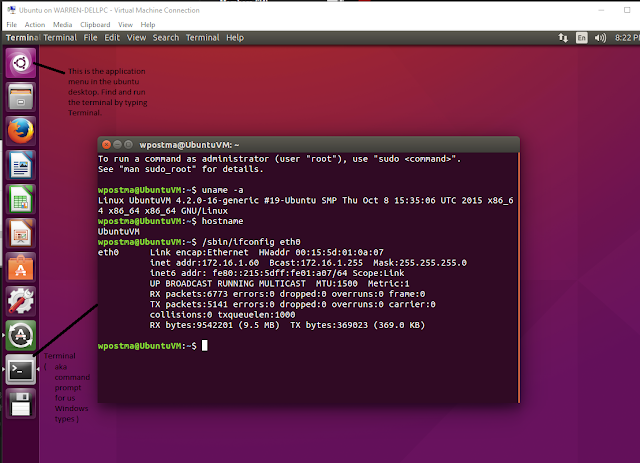
Task: Click the Hyper-V window title 'Ubuntu on WARREN-DELLPC'
Action: click(109, 10)
